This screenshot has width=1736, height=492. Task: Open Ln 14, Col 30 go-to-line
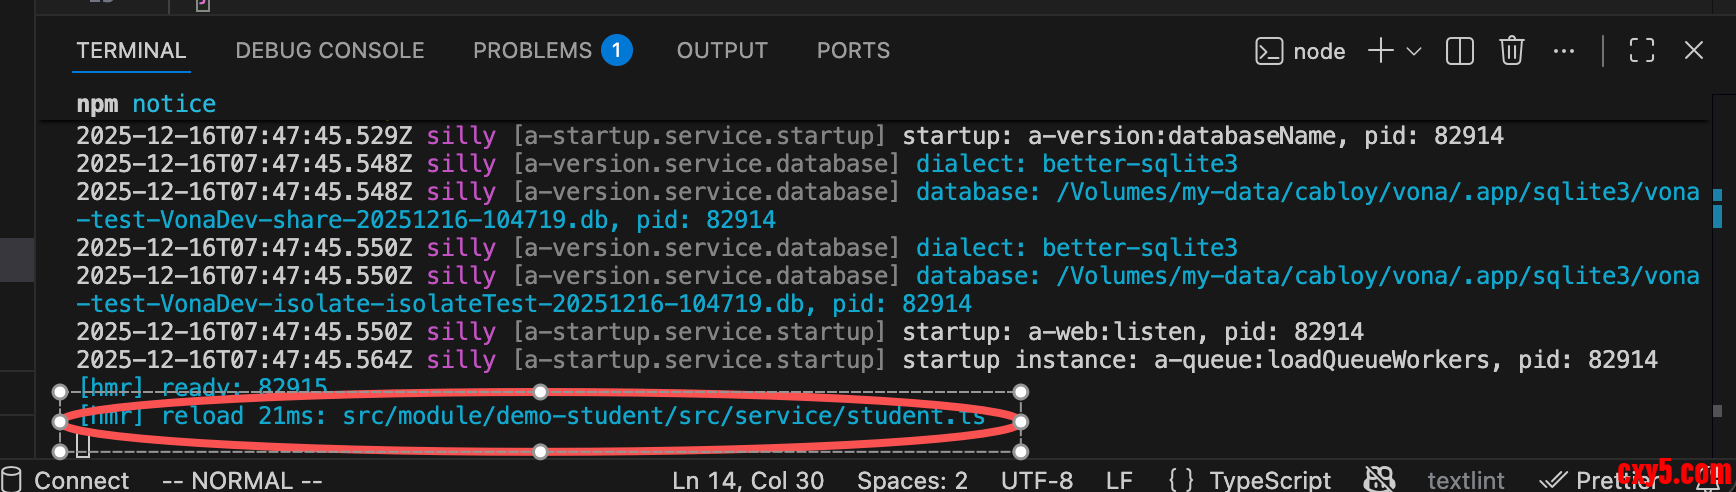(x=748, y=480)
